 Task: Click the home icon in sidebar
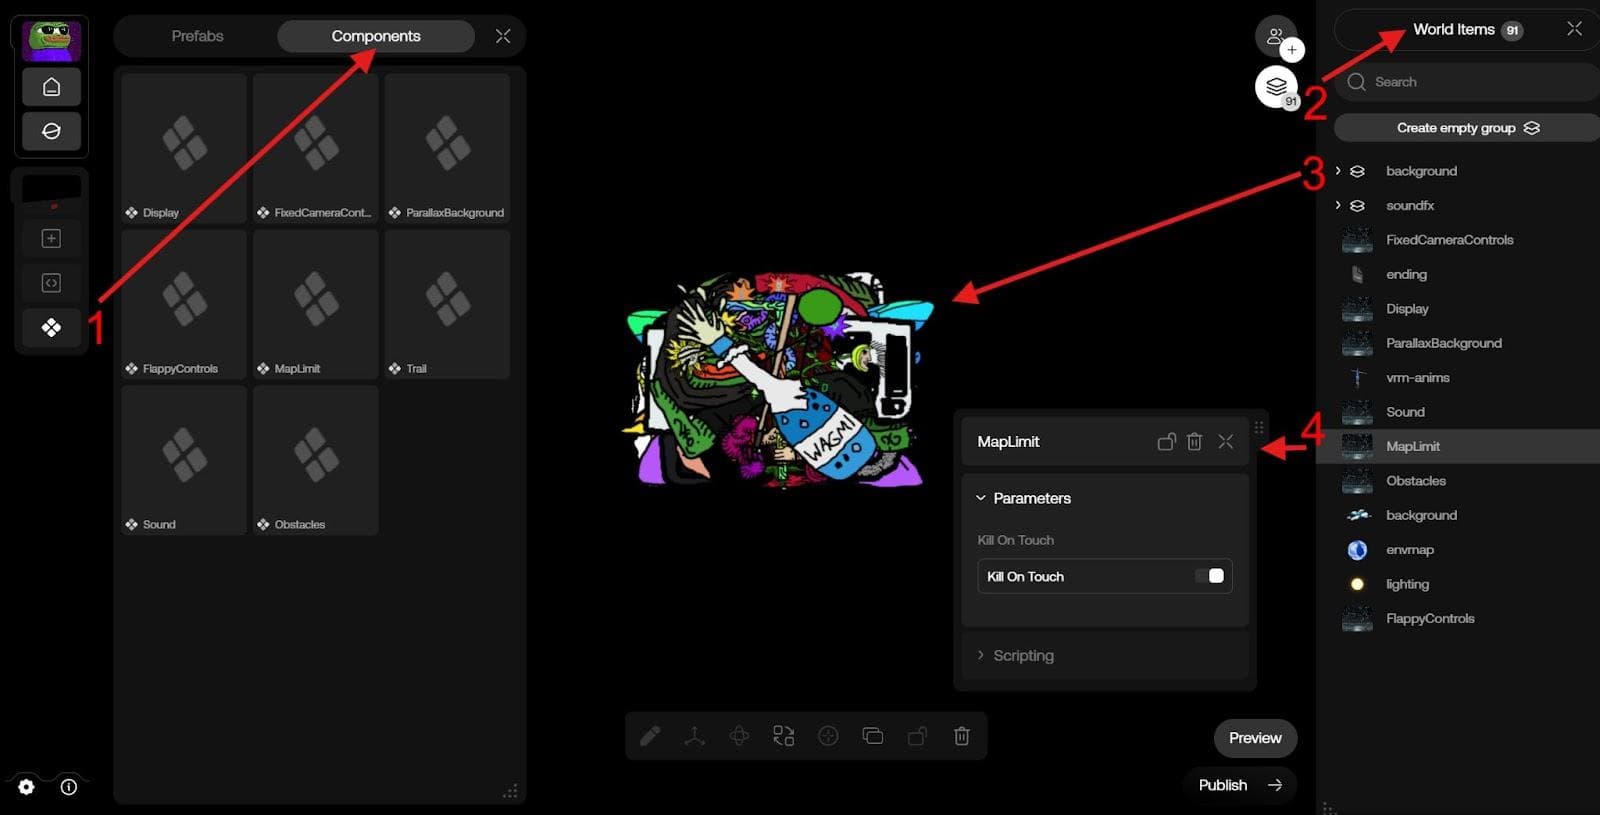tap(51, 87)
